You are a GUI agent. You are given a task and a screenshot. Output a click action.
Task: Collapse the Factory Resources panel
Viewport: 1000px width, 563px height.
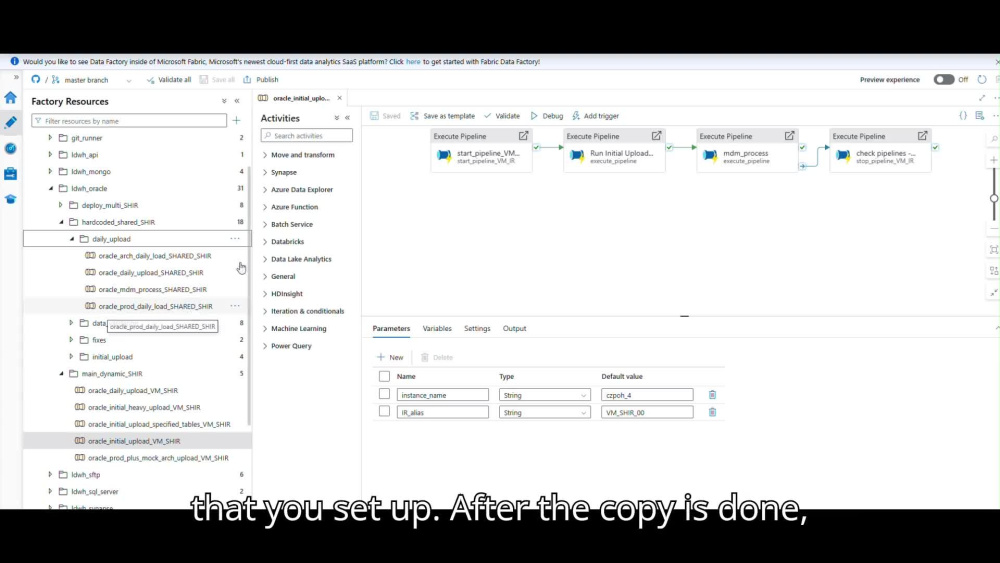[x=237, y=101]
